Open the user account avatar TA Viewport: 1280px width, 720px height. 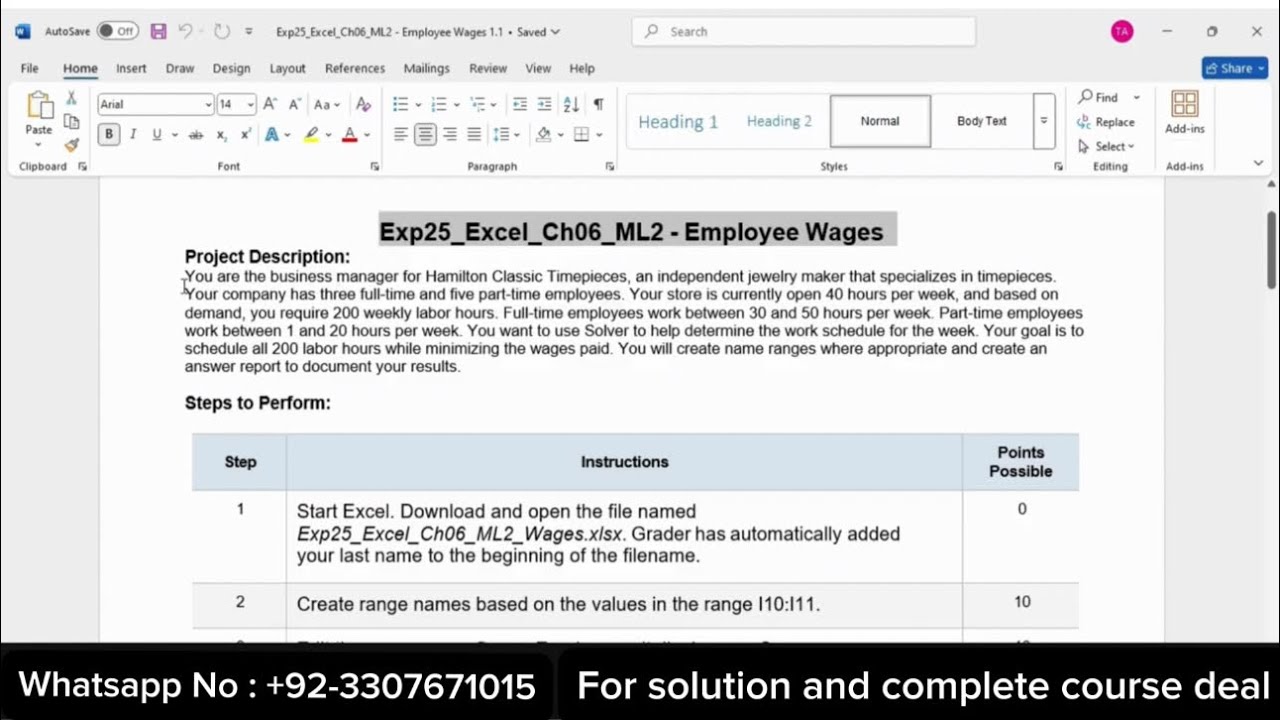pos(1122,32)
